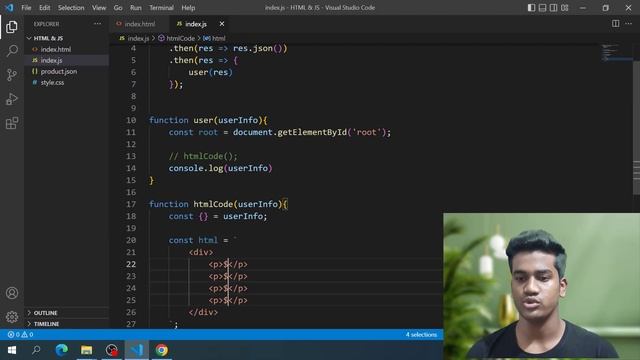This screenshot has height=360, width=640.
Task: Open the Run menu
Action: (136, 8)
